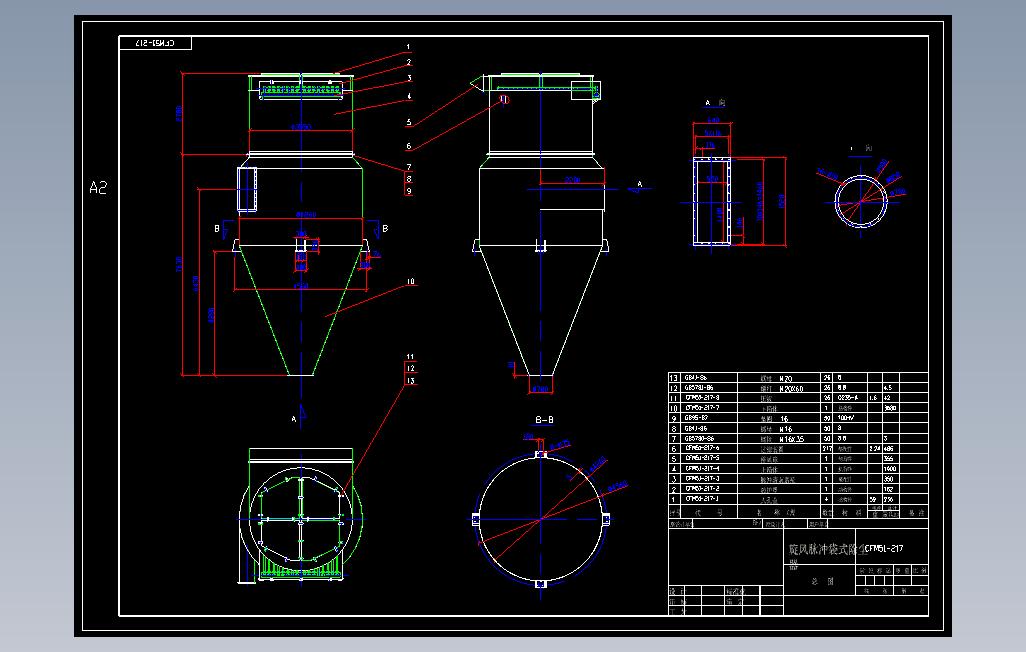Select weight value 3680 in parts list

tap(890, 408)
